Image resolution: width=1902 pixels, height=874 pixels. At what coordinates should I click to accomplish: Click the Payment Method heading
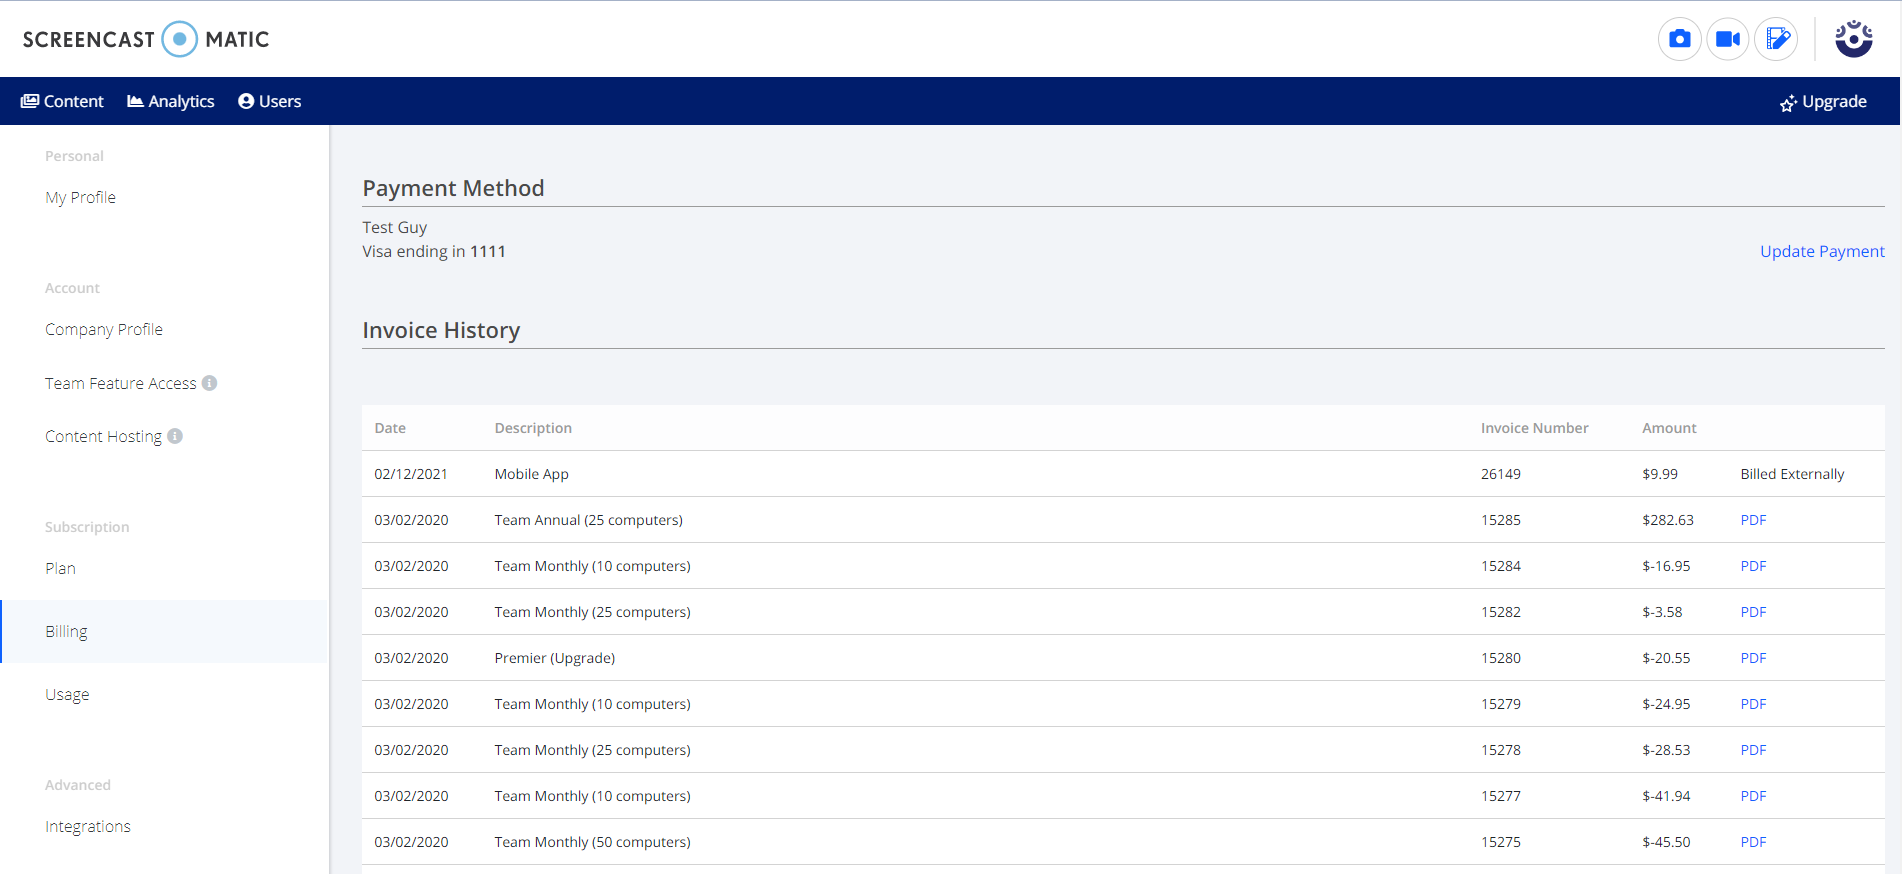click(453, 188)
